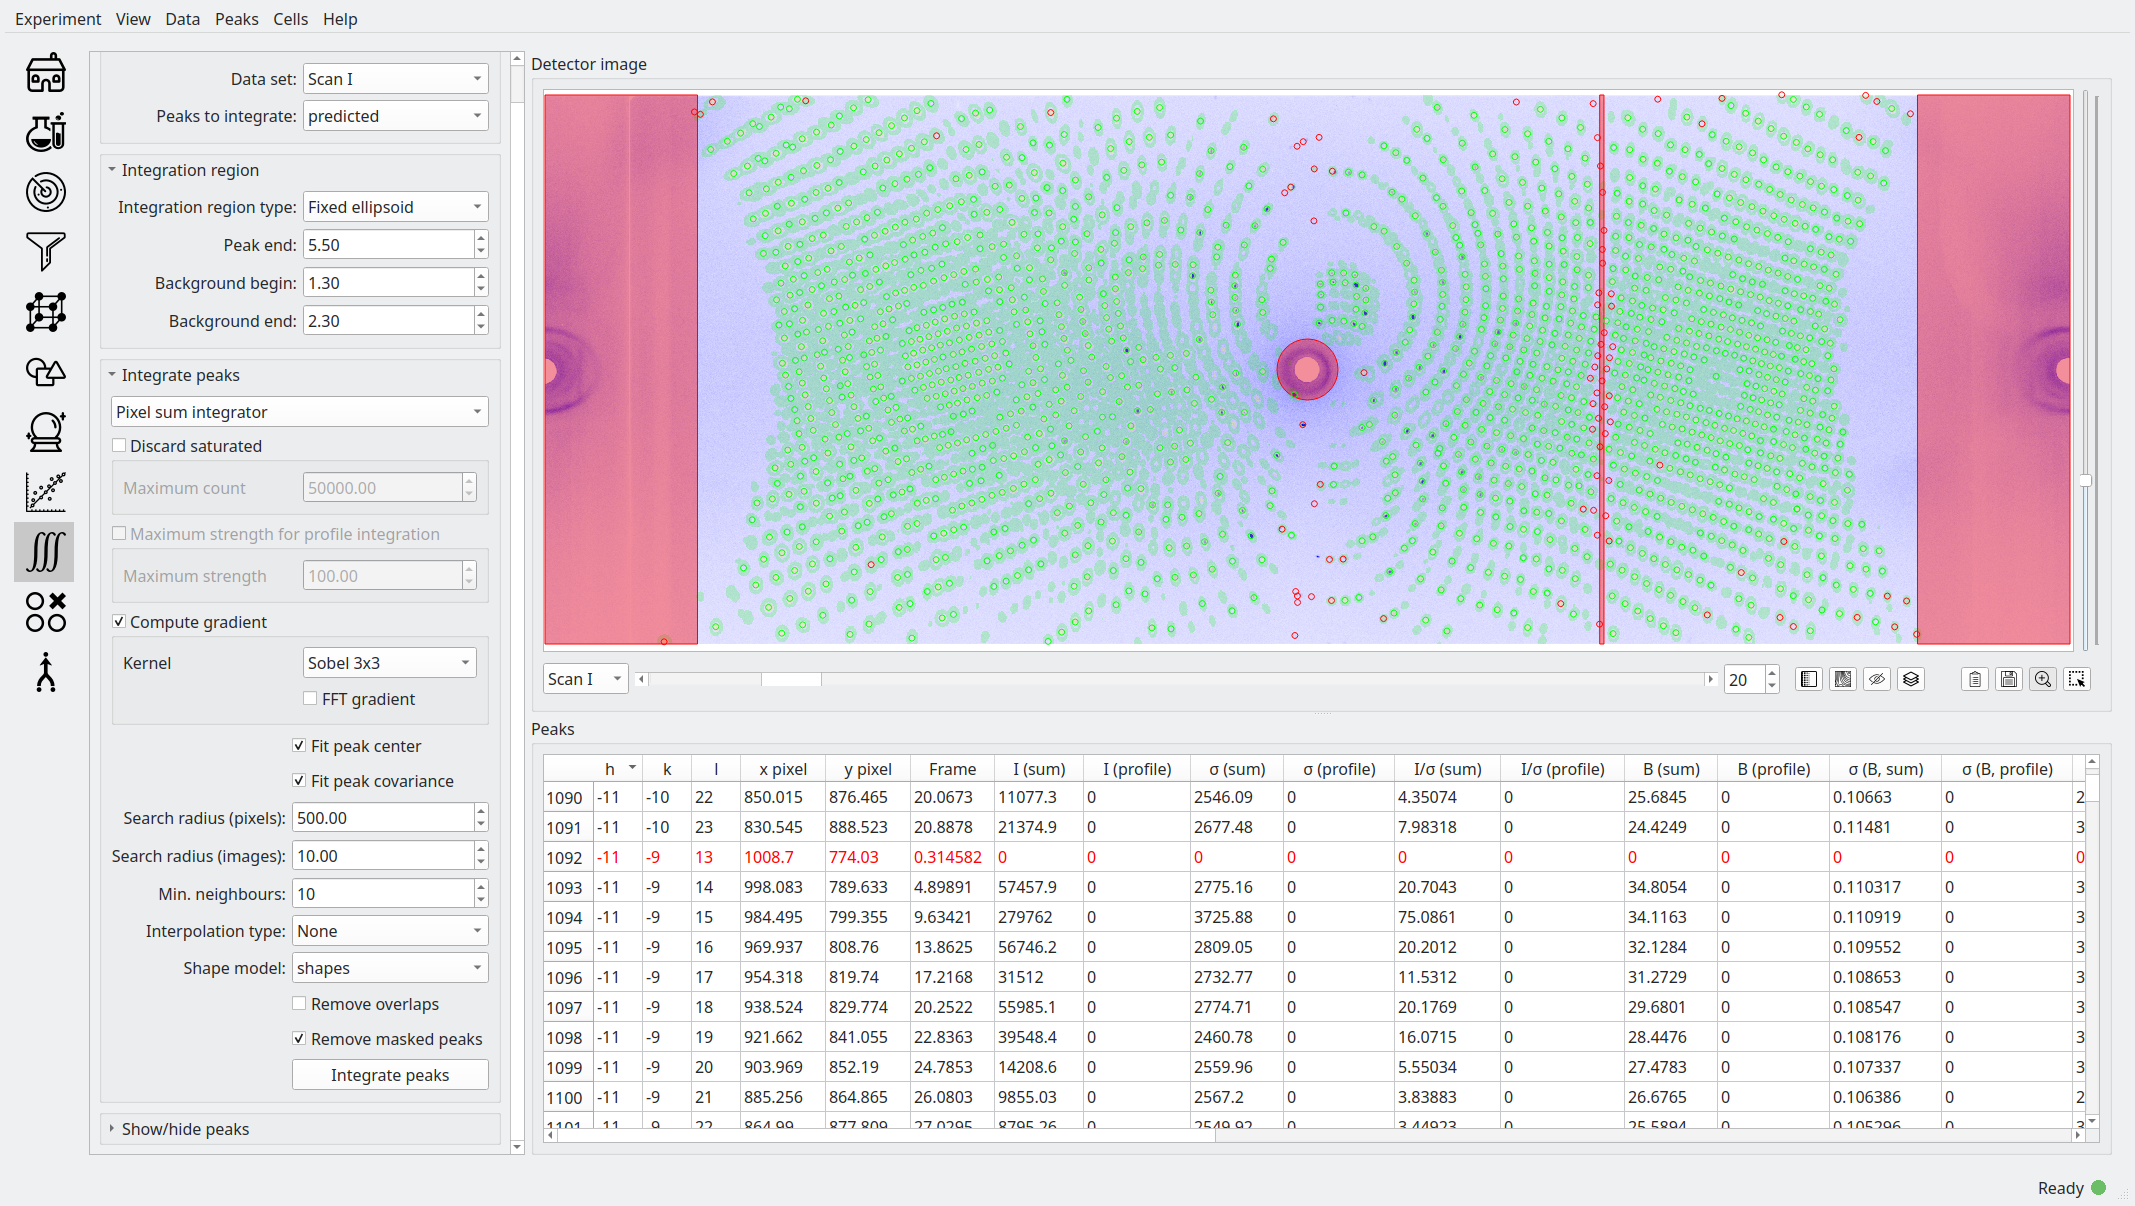Select the funnel filter icon

tap(46, 251)
